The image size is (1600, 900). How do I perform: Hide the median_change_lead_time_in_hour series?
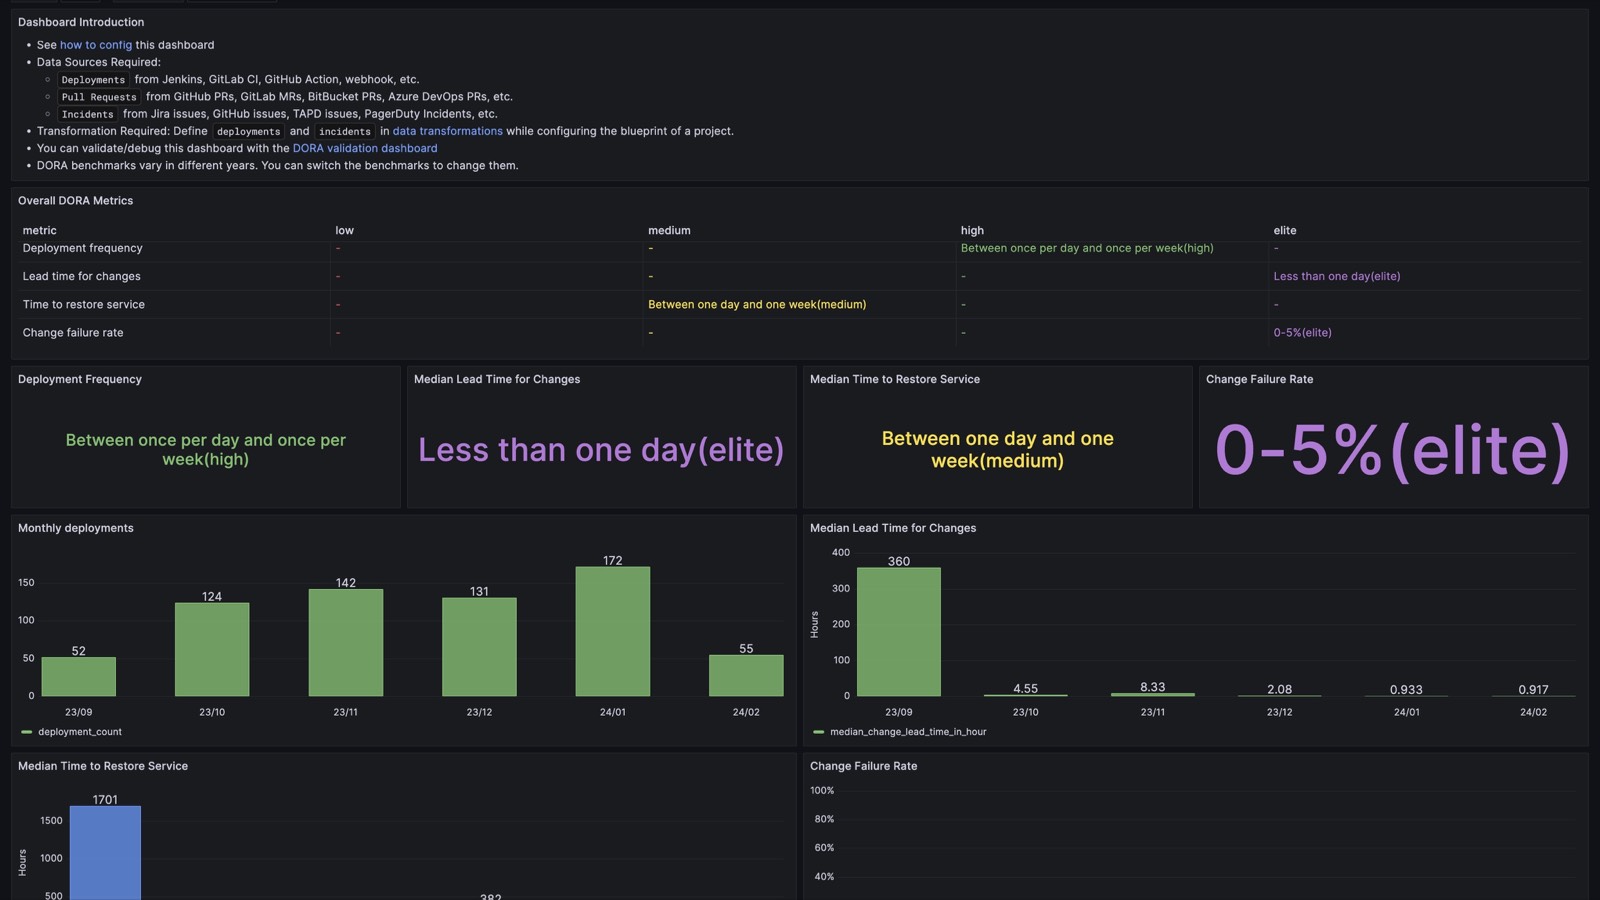coord(909,731)
